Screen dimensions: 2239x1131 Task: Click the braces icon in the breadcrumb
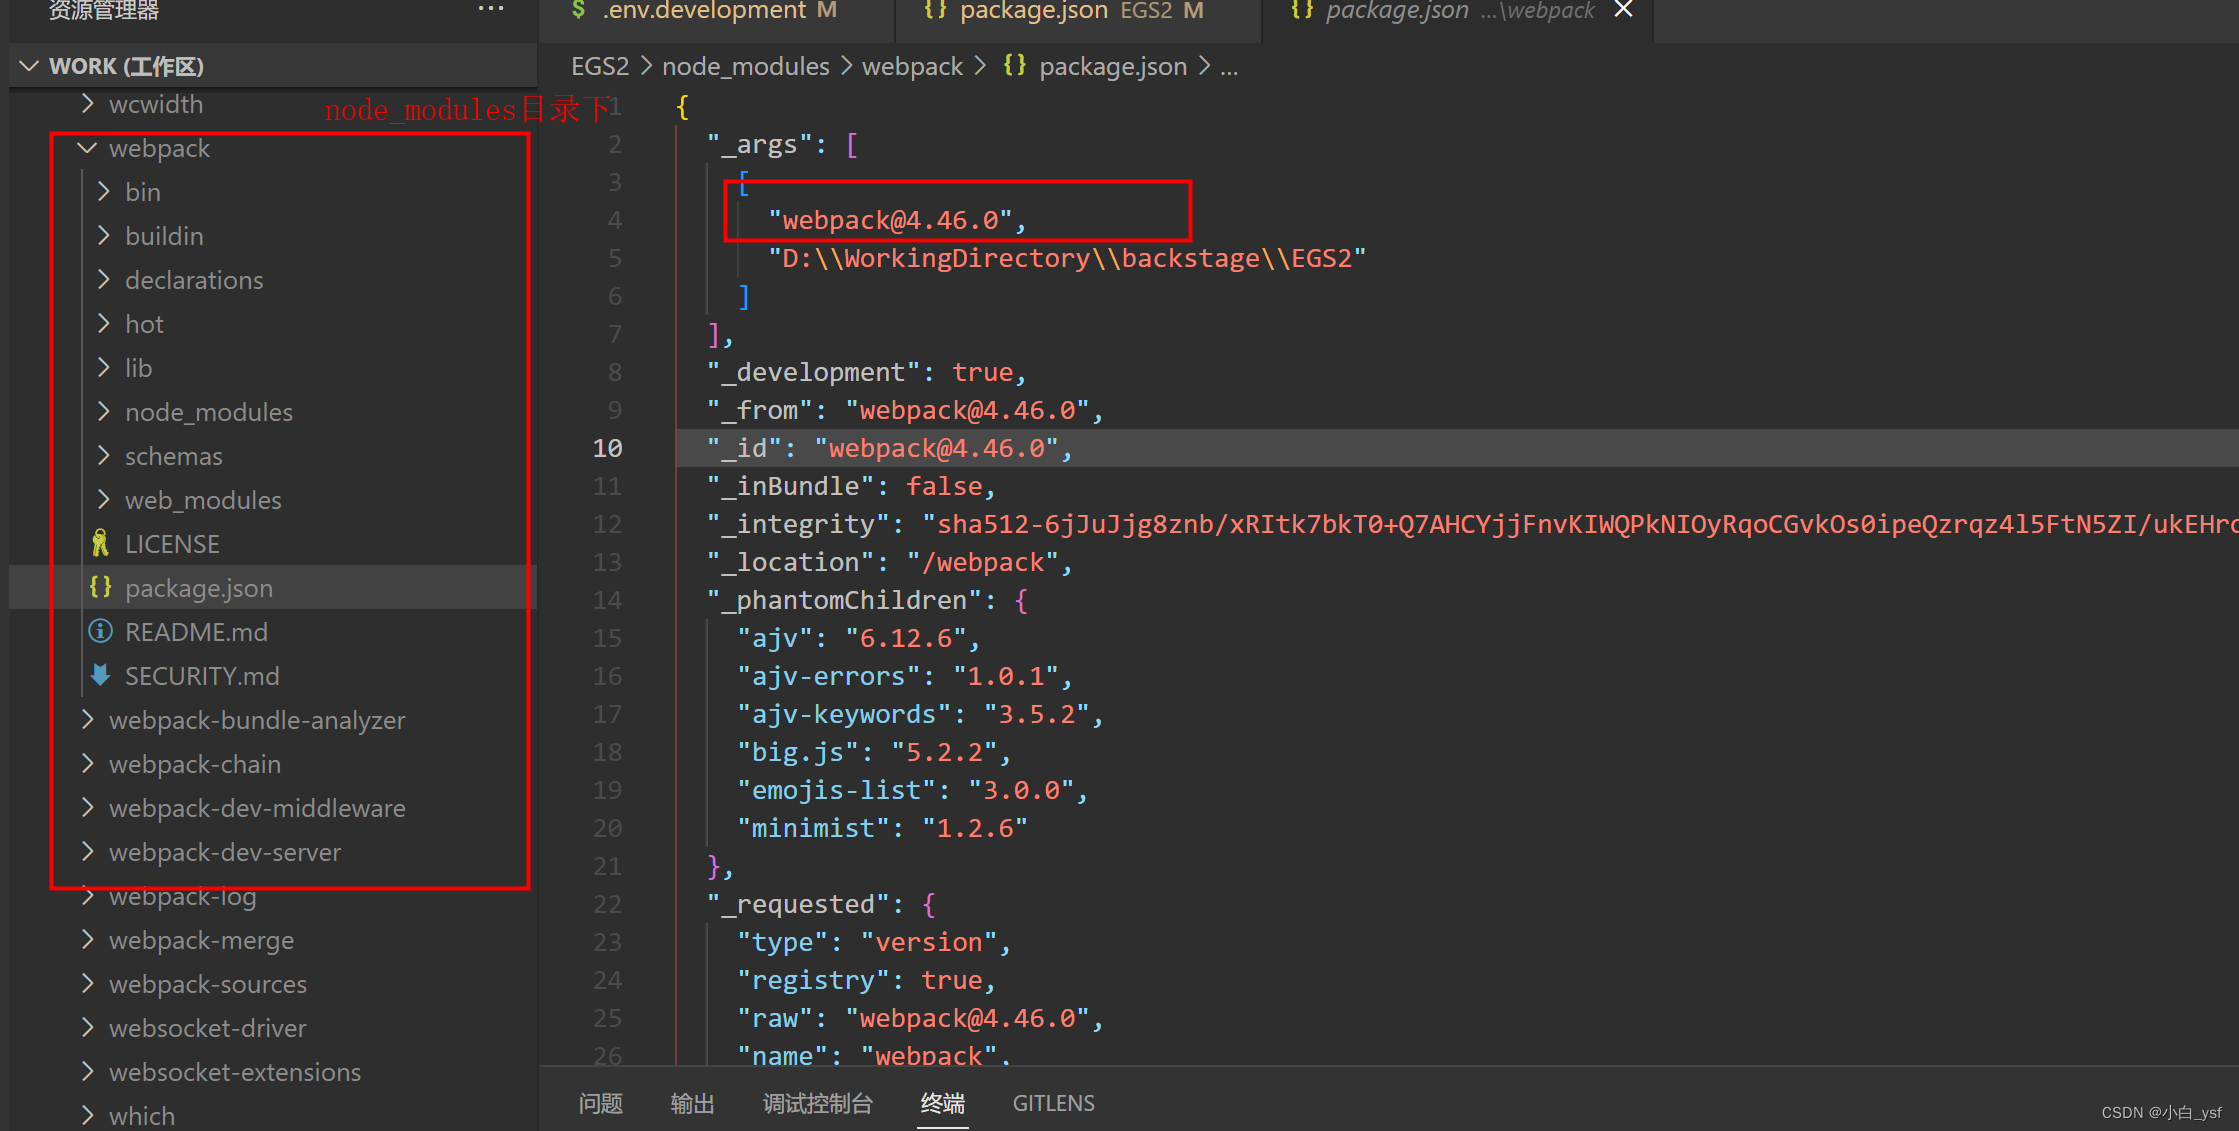(x=1014, y=66)
